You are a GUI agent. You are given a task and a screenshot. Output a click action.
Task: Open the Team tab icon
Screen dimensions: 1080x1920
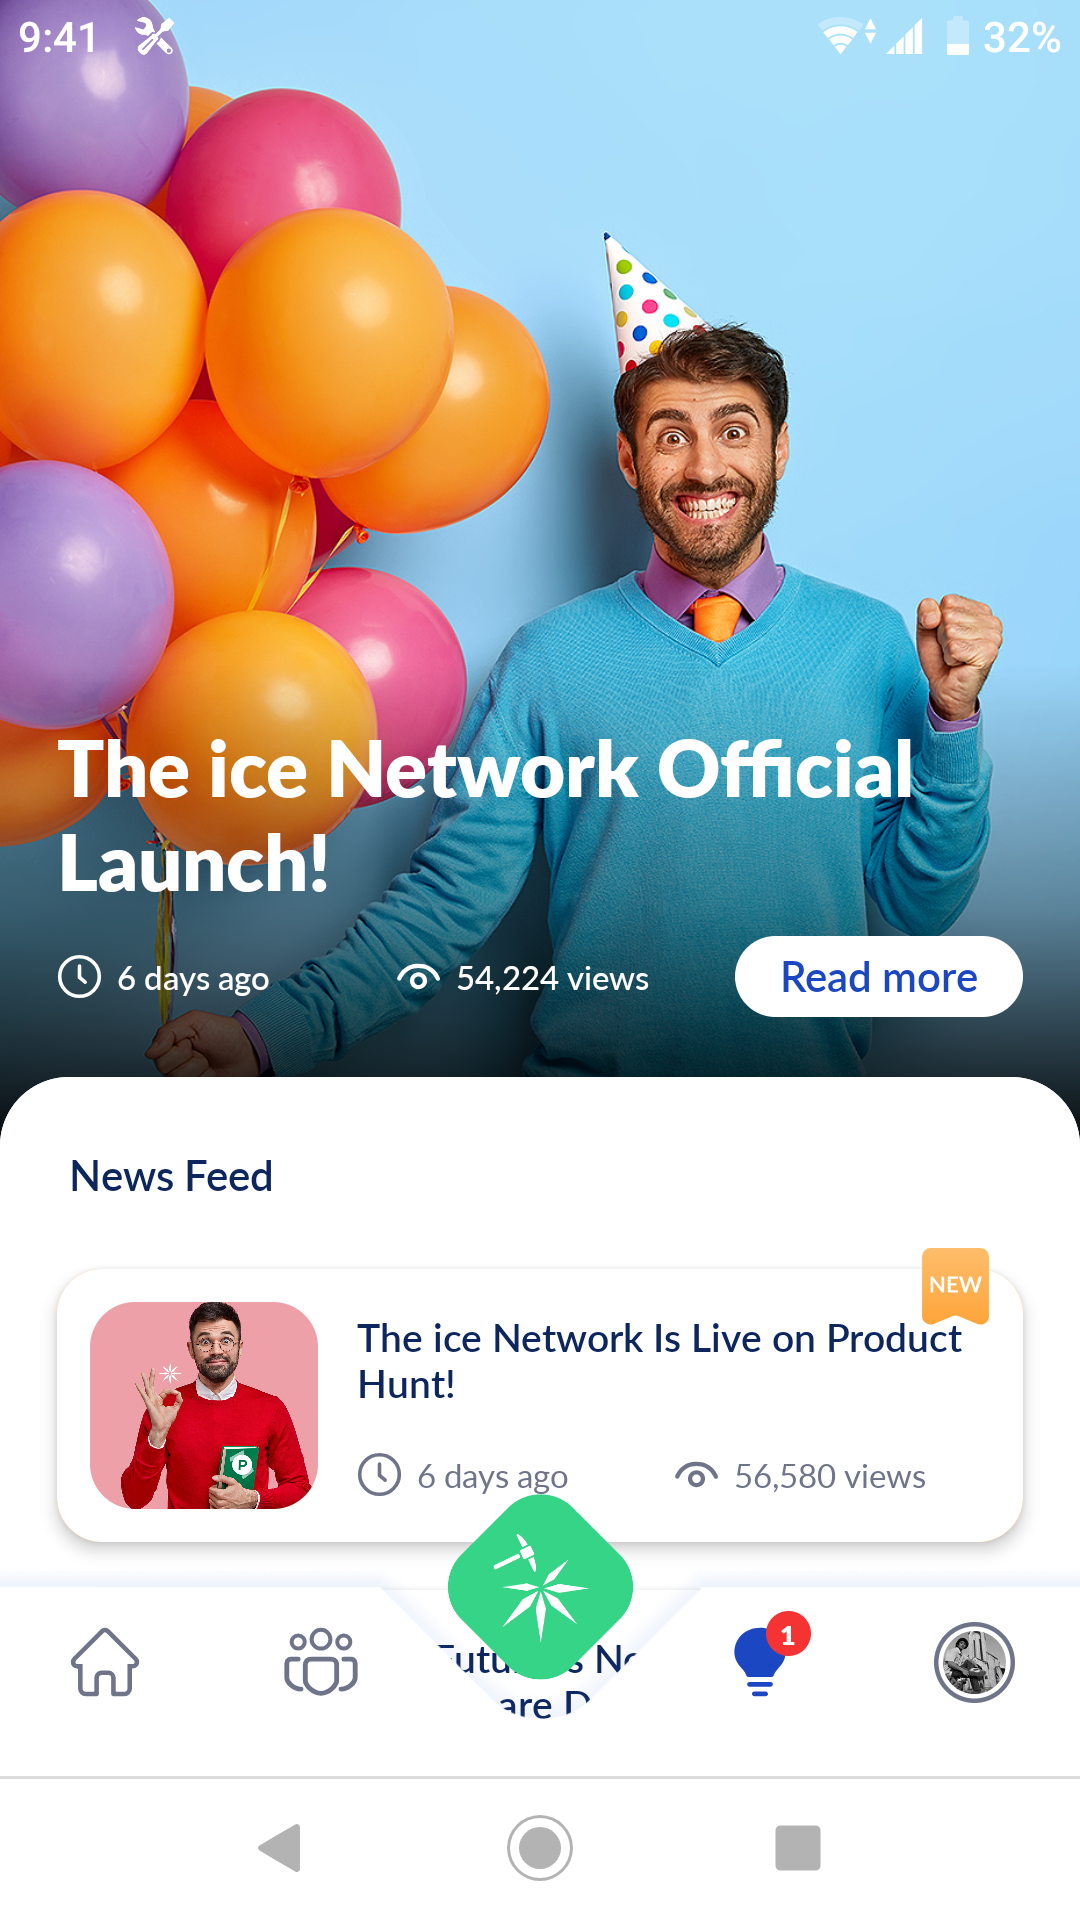pos(321,1662)
